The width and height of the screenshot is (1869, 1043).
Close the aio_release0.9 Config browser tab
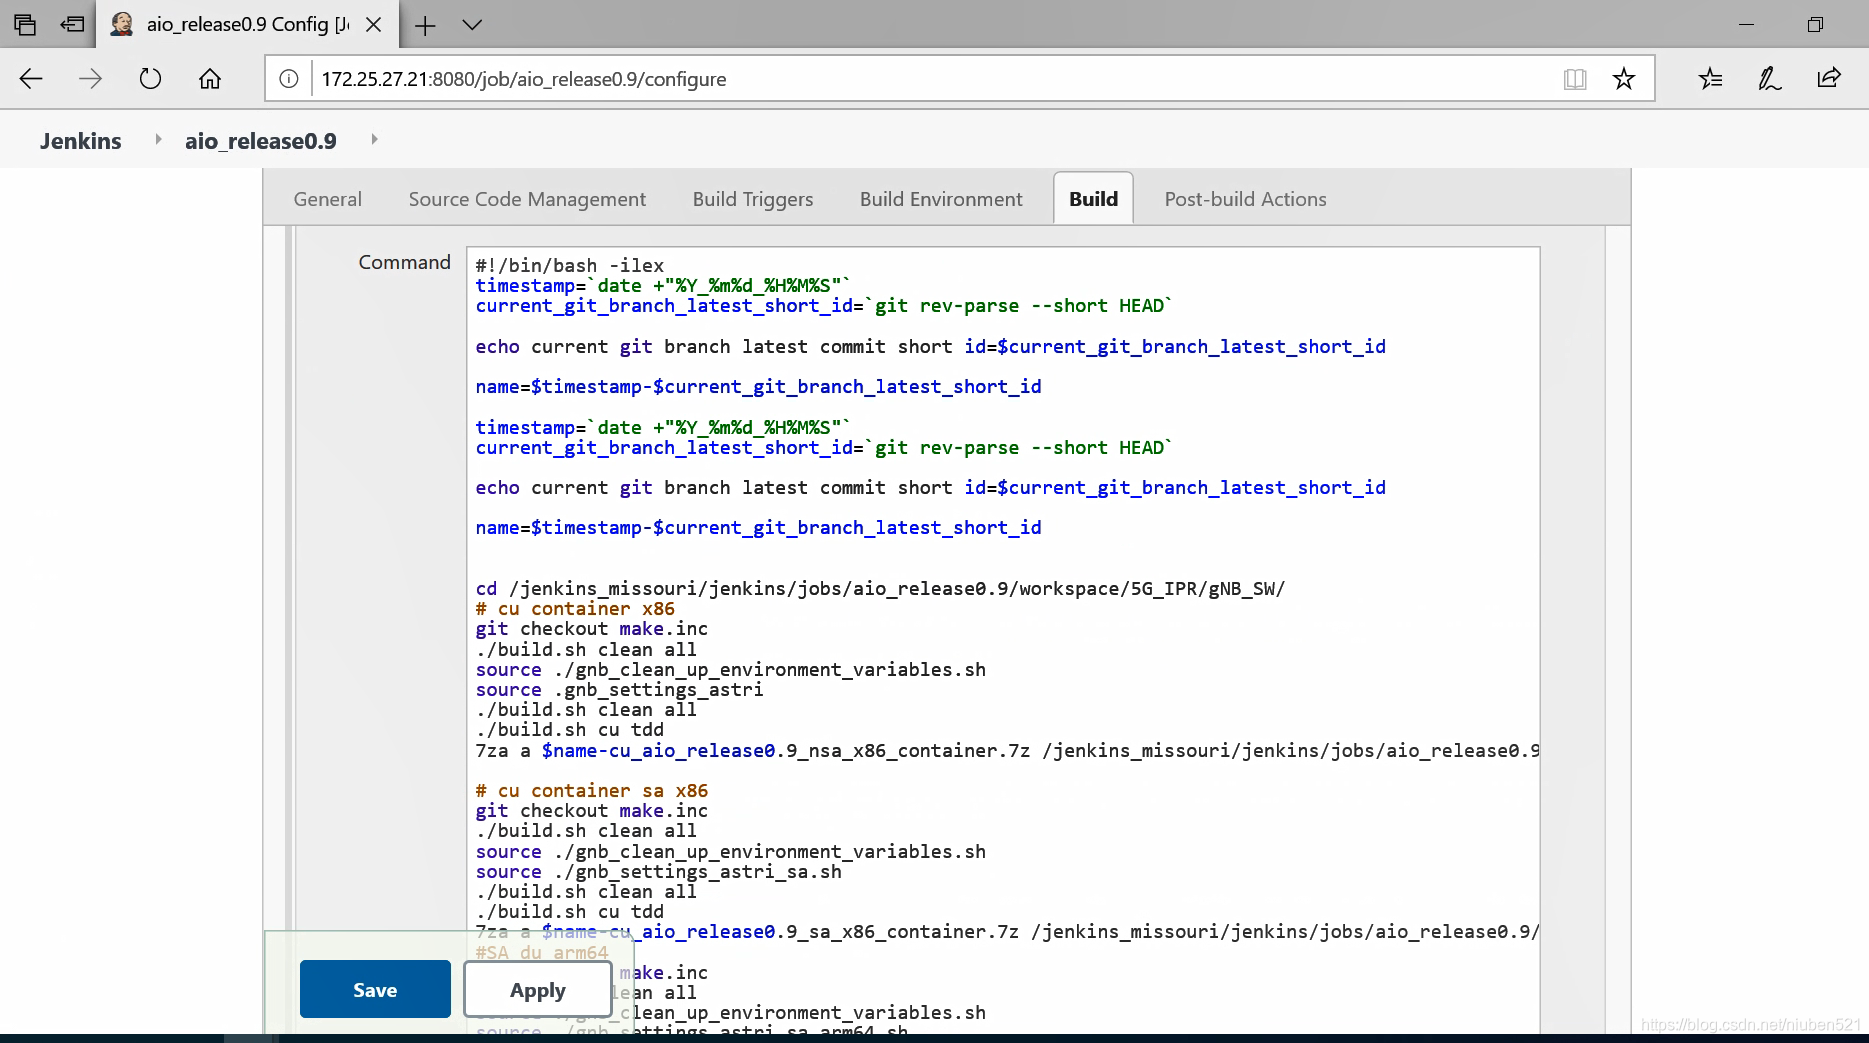tap(374, 25)
